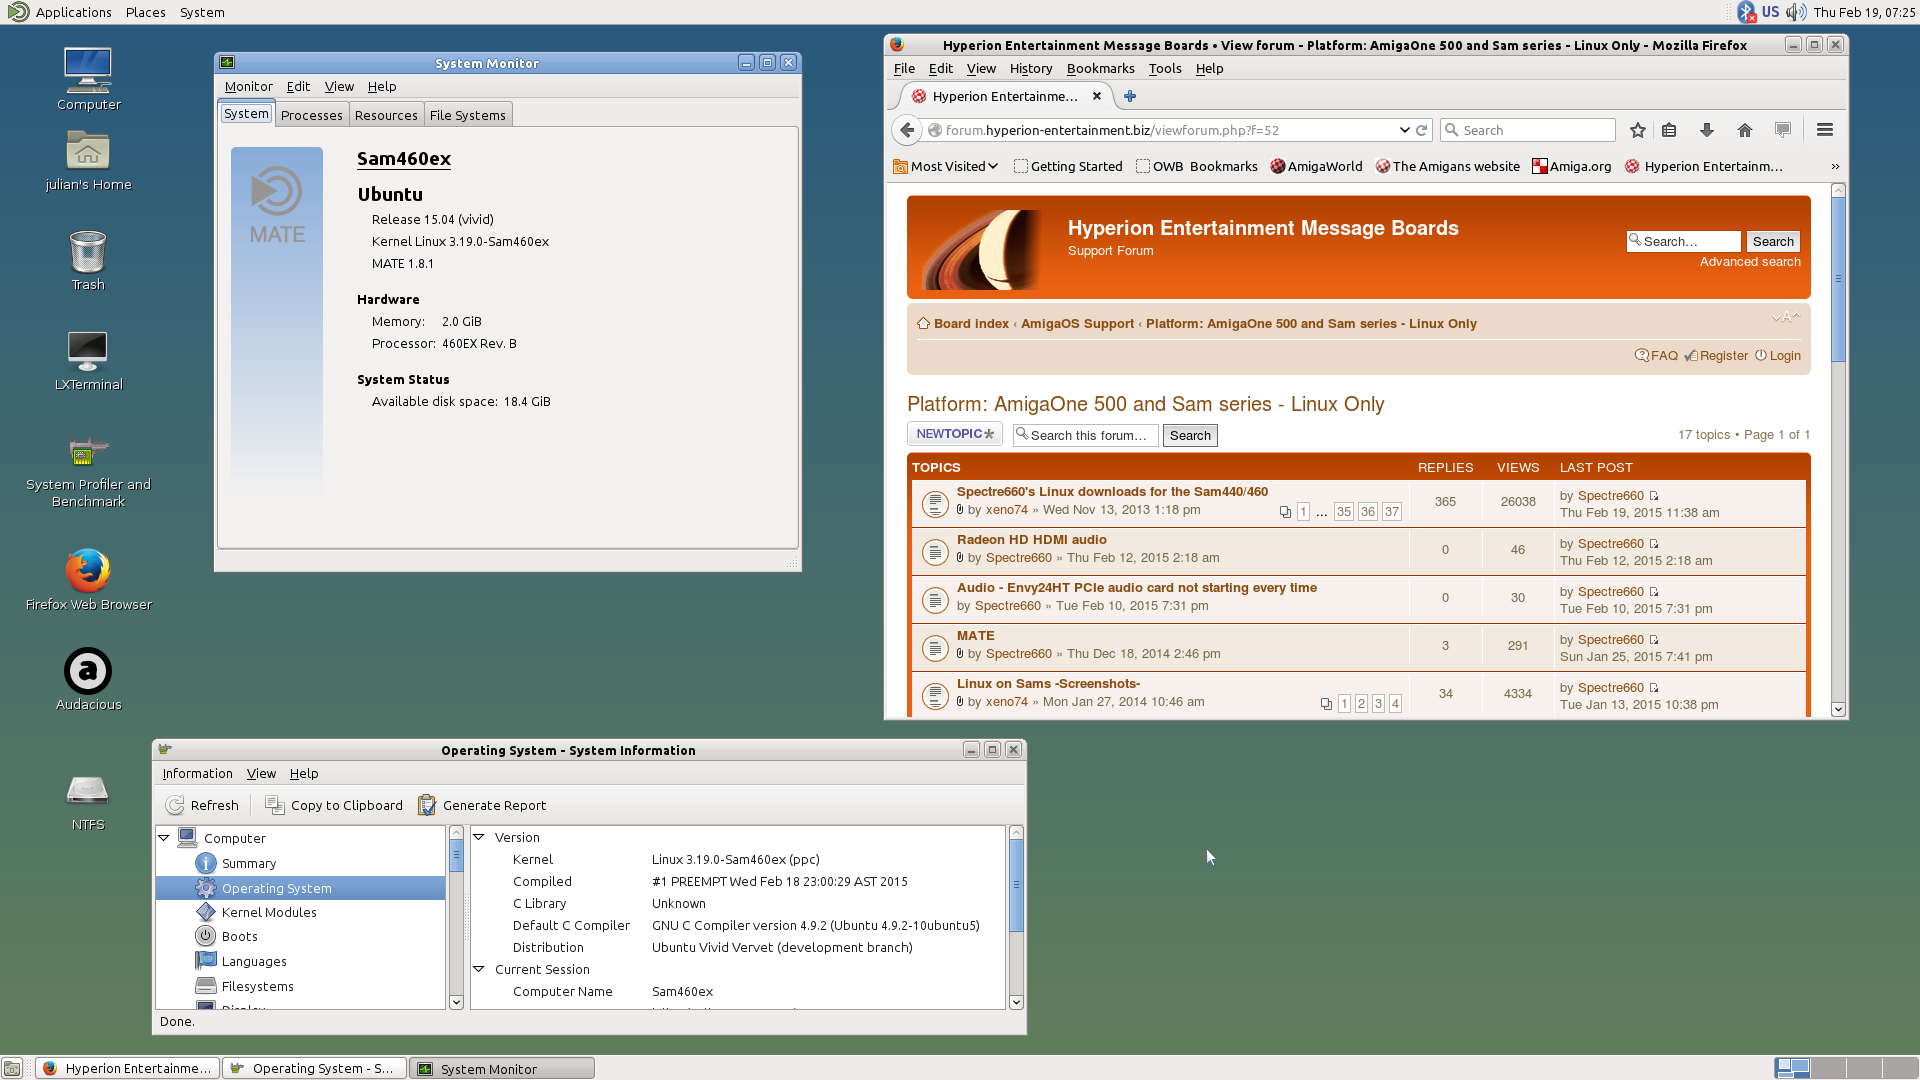Click Bluetooth tray icon

tap(1746, 12)
